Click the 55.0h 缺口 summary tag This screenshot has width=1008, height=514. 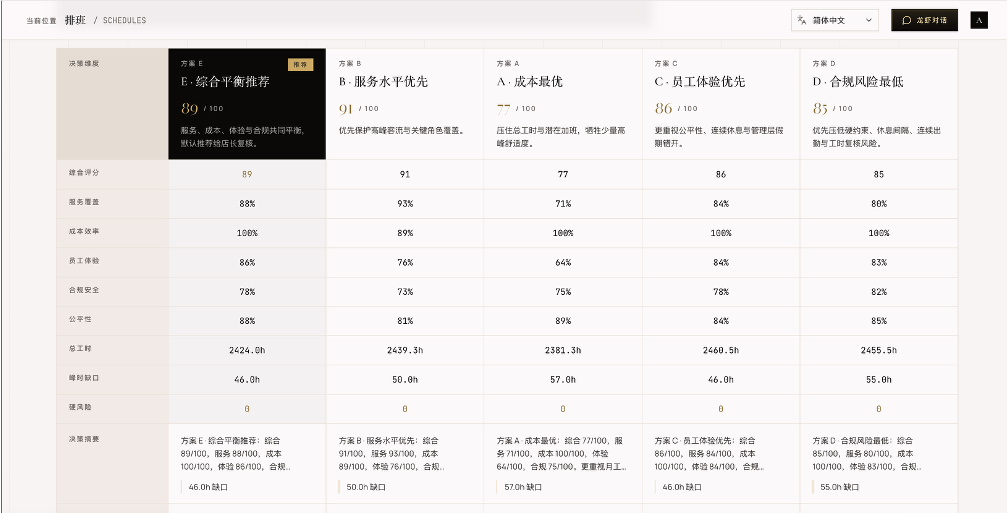835,487
